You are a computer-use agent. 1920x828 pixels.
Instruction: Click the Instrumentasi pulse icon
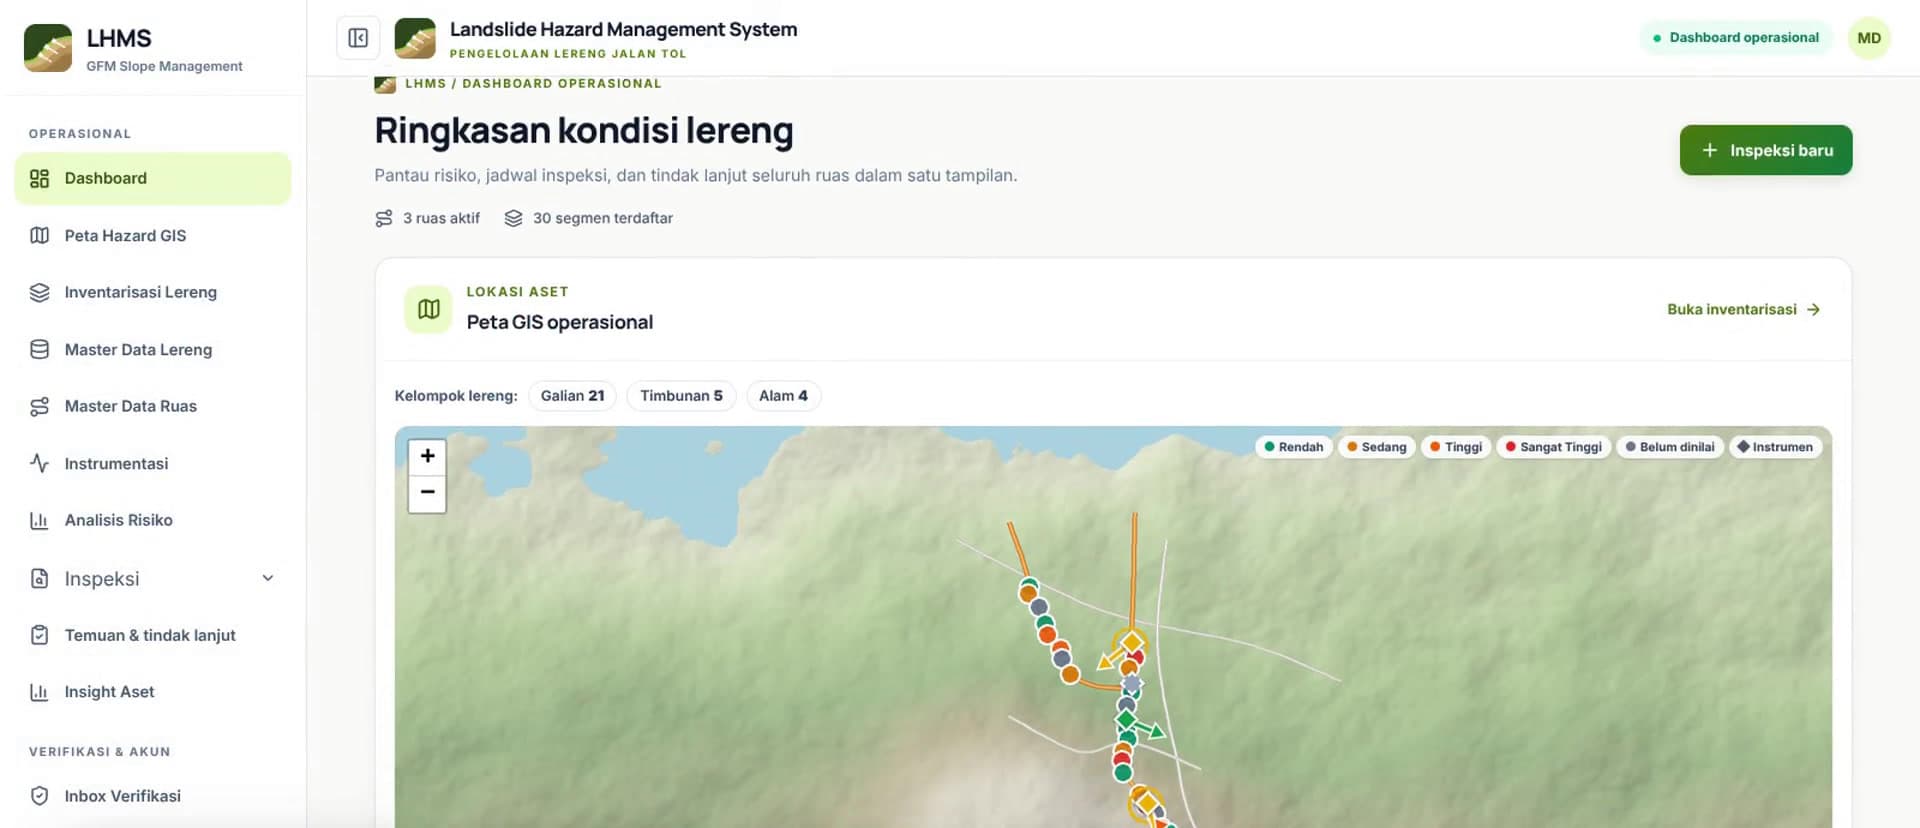click(39, 463)
